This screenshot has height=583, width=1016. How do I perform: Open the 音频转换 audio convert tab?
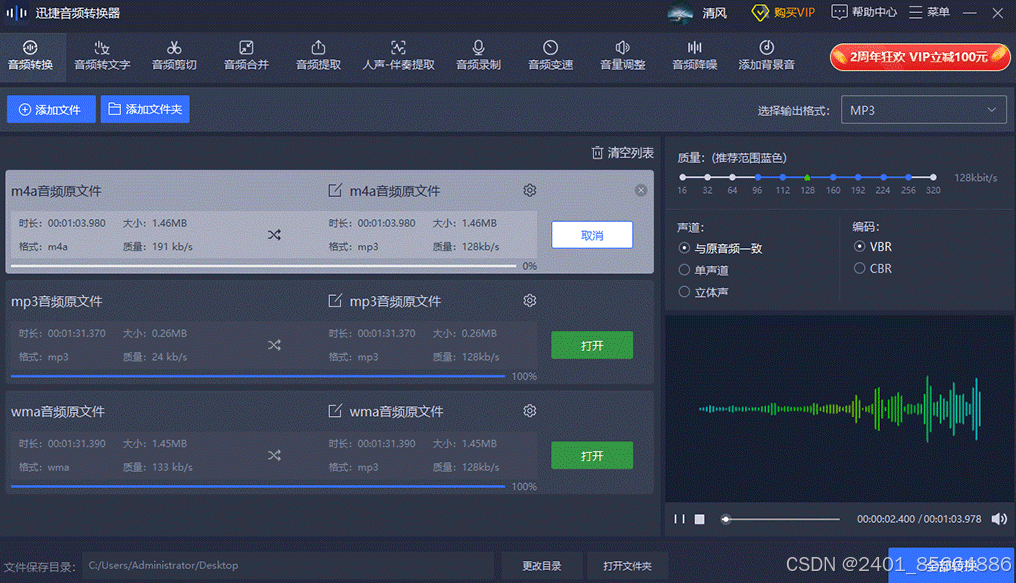click(30, 56)
